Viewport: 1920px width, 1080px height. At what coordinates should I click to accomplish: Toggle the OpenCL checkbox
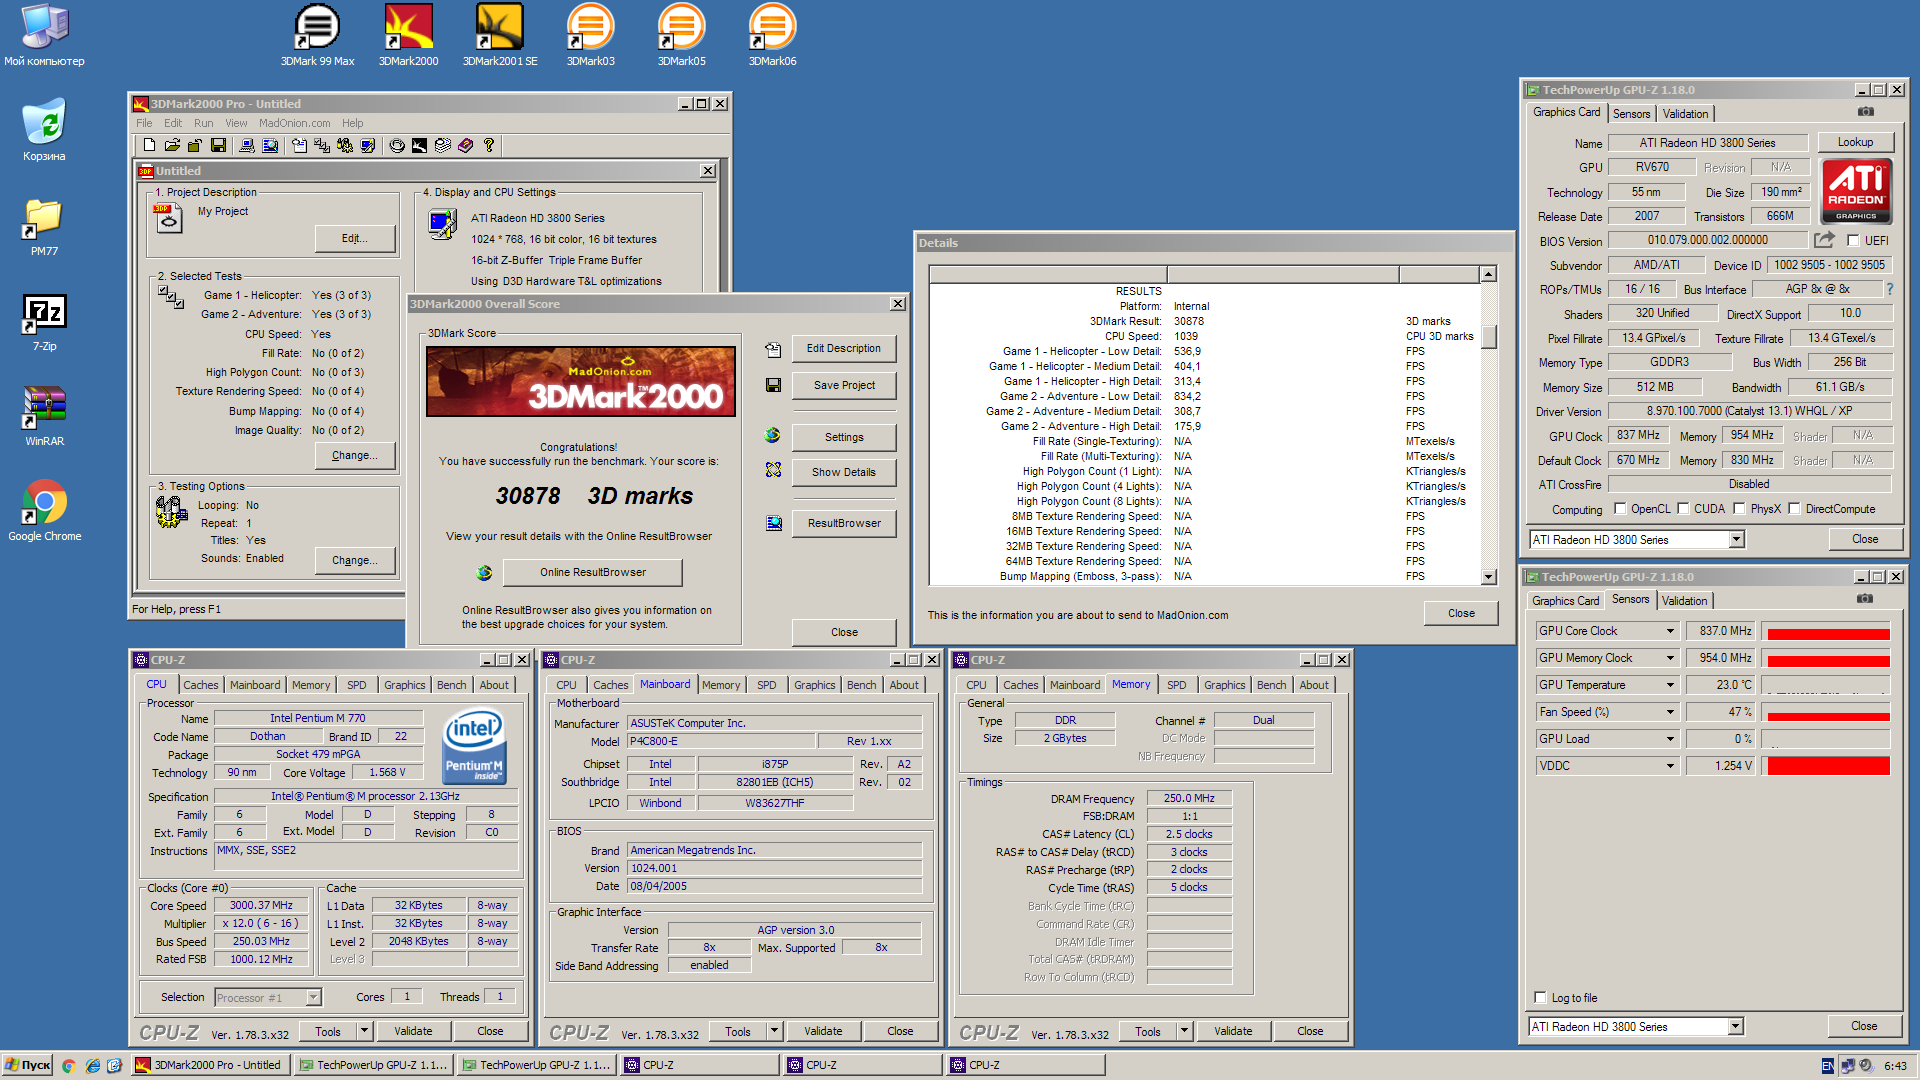click(x=1620, y=509)
